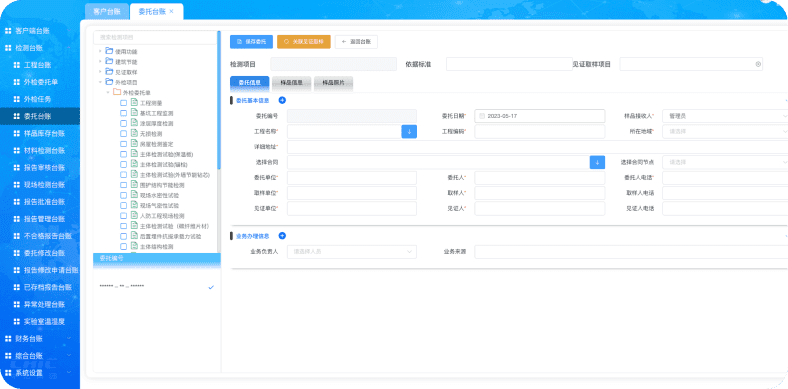This screenshot has width=788, height=389.
Task: Click the 外检任务 sidebar icon
Action: tap(16, 100)
